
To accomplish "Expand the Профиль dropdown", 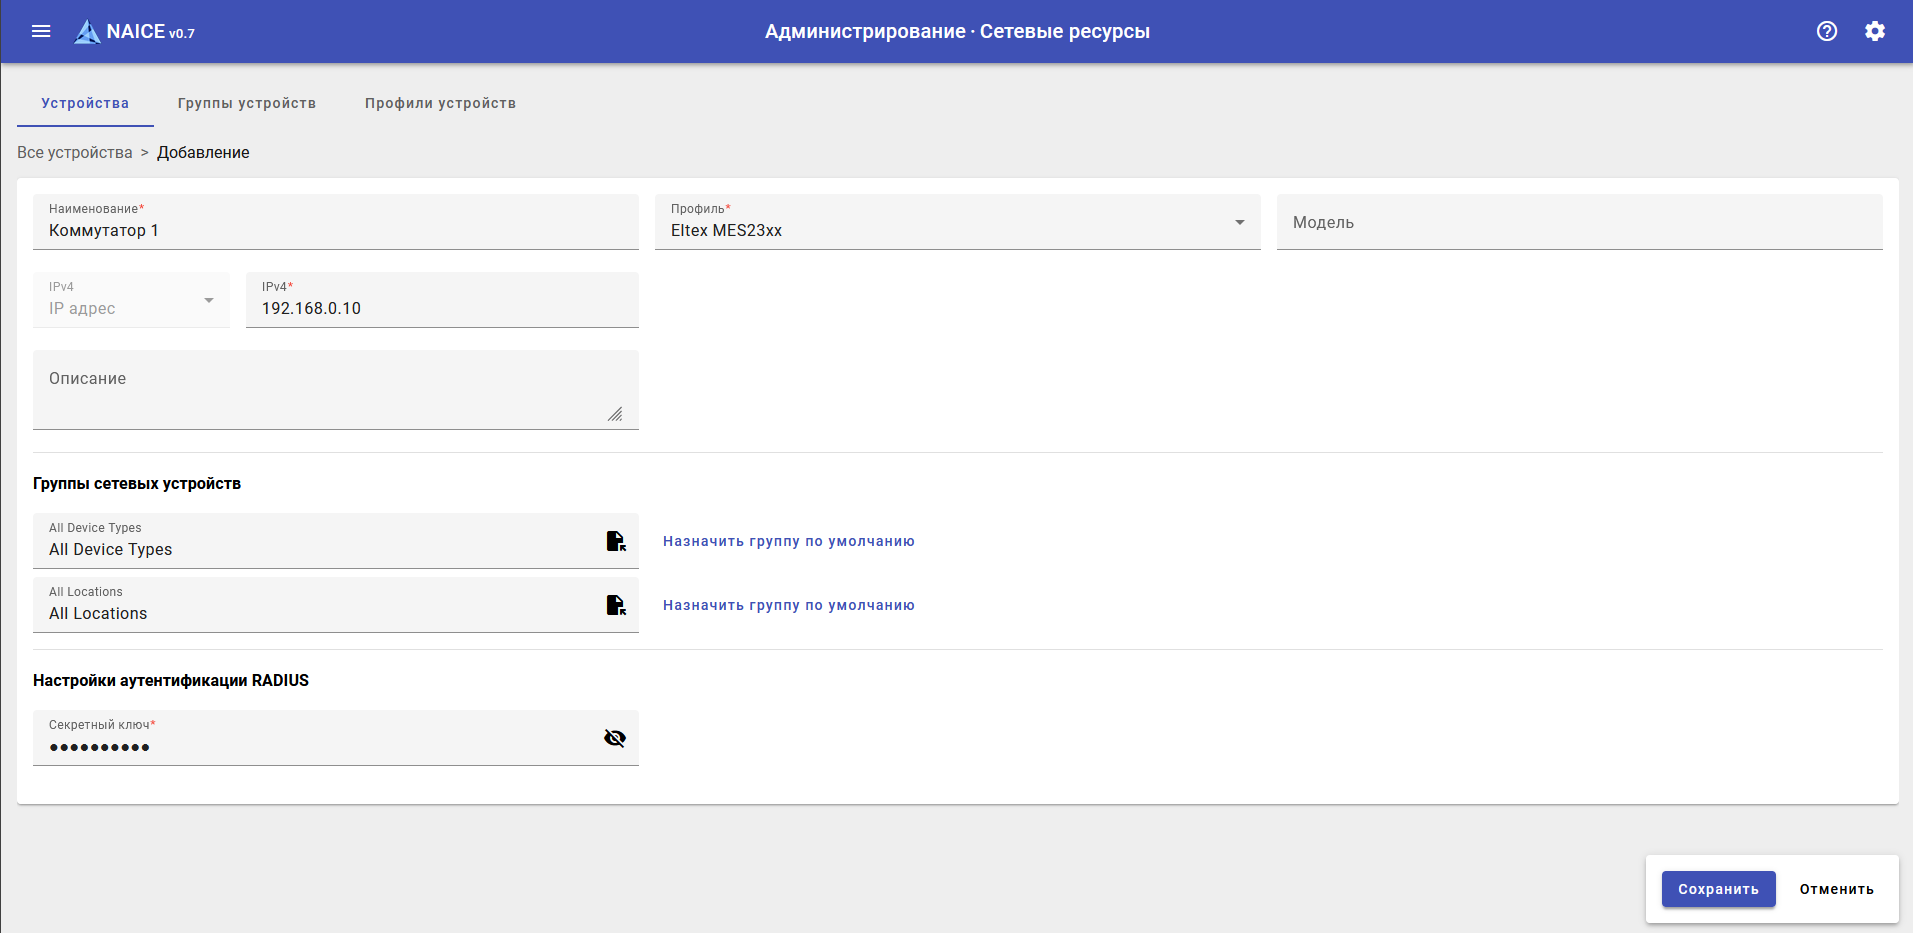I will coord(1239,222).
